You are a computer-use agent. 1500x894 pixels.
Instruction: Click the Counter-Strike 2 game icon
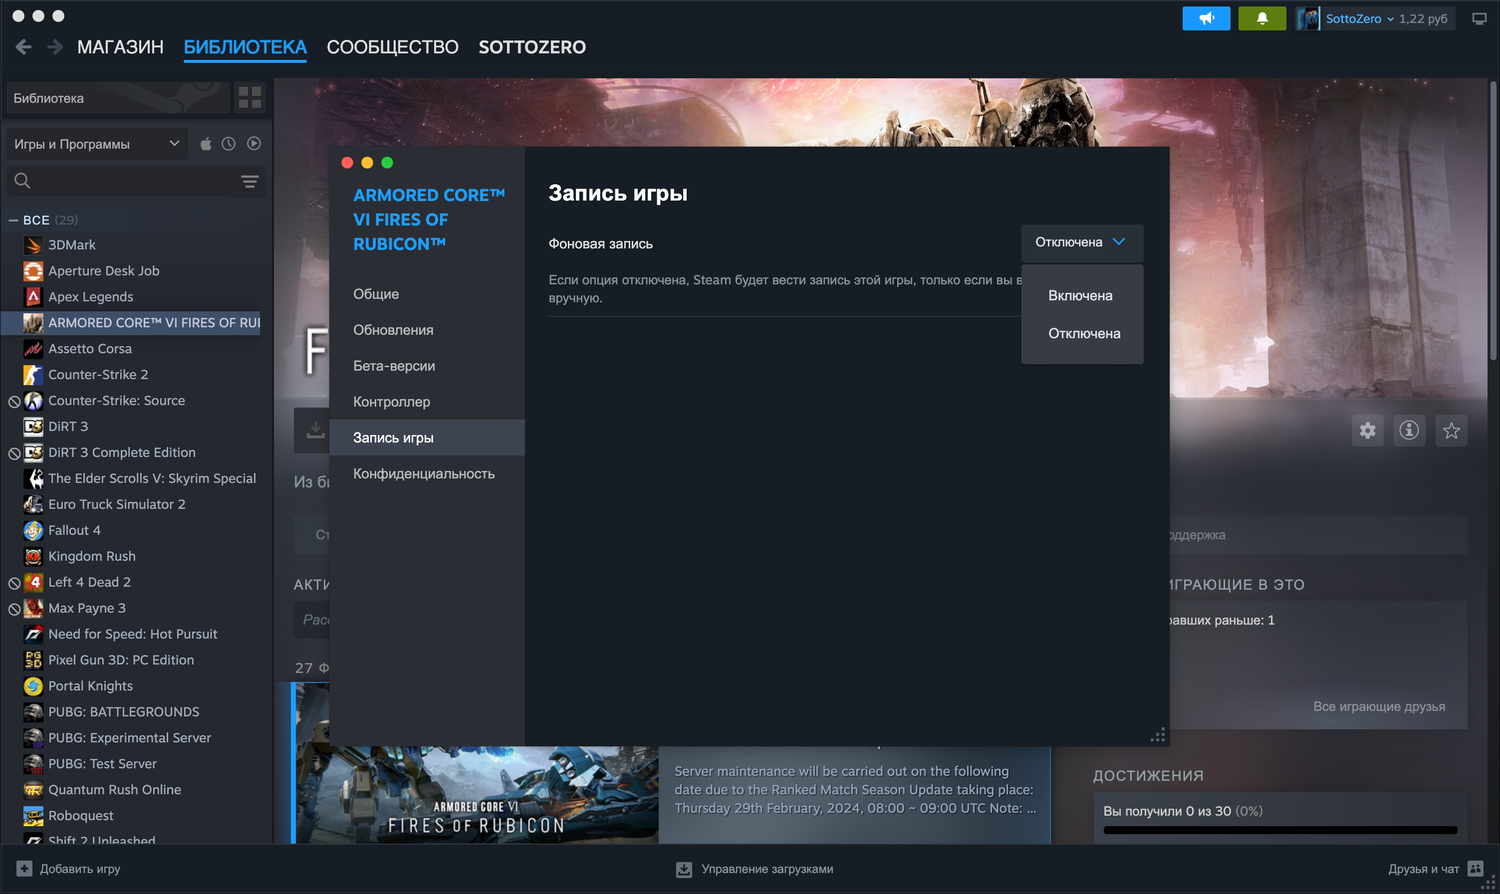coord(33,375)
